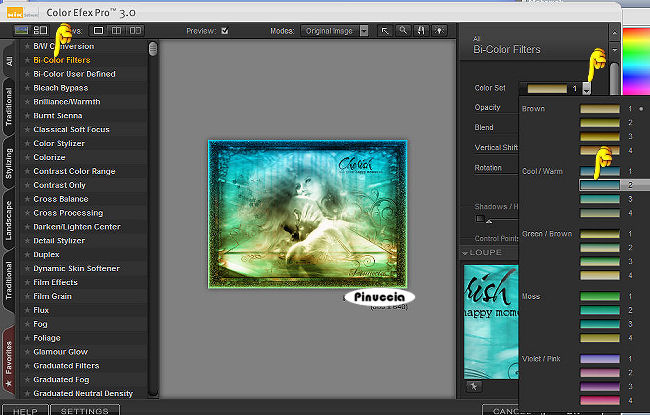Choose Brown color set 1
The width and height of the screenshot is (650, 415).
(x=600, y=109)
